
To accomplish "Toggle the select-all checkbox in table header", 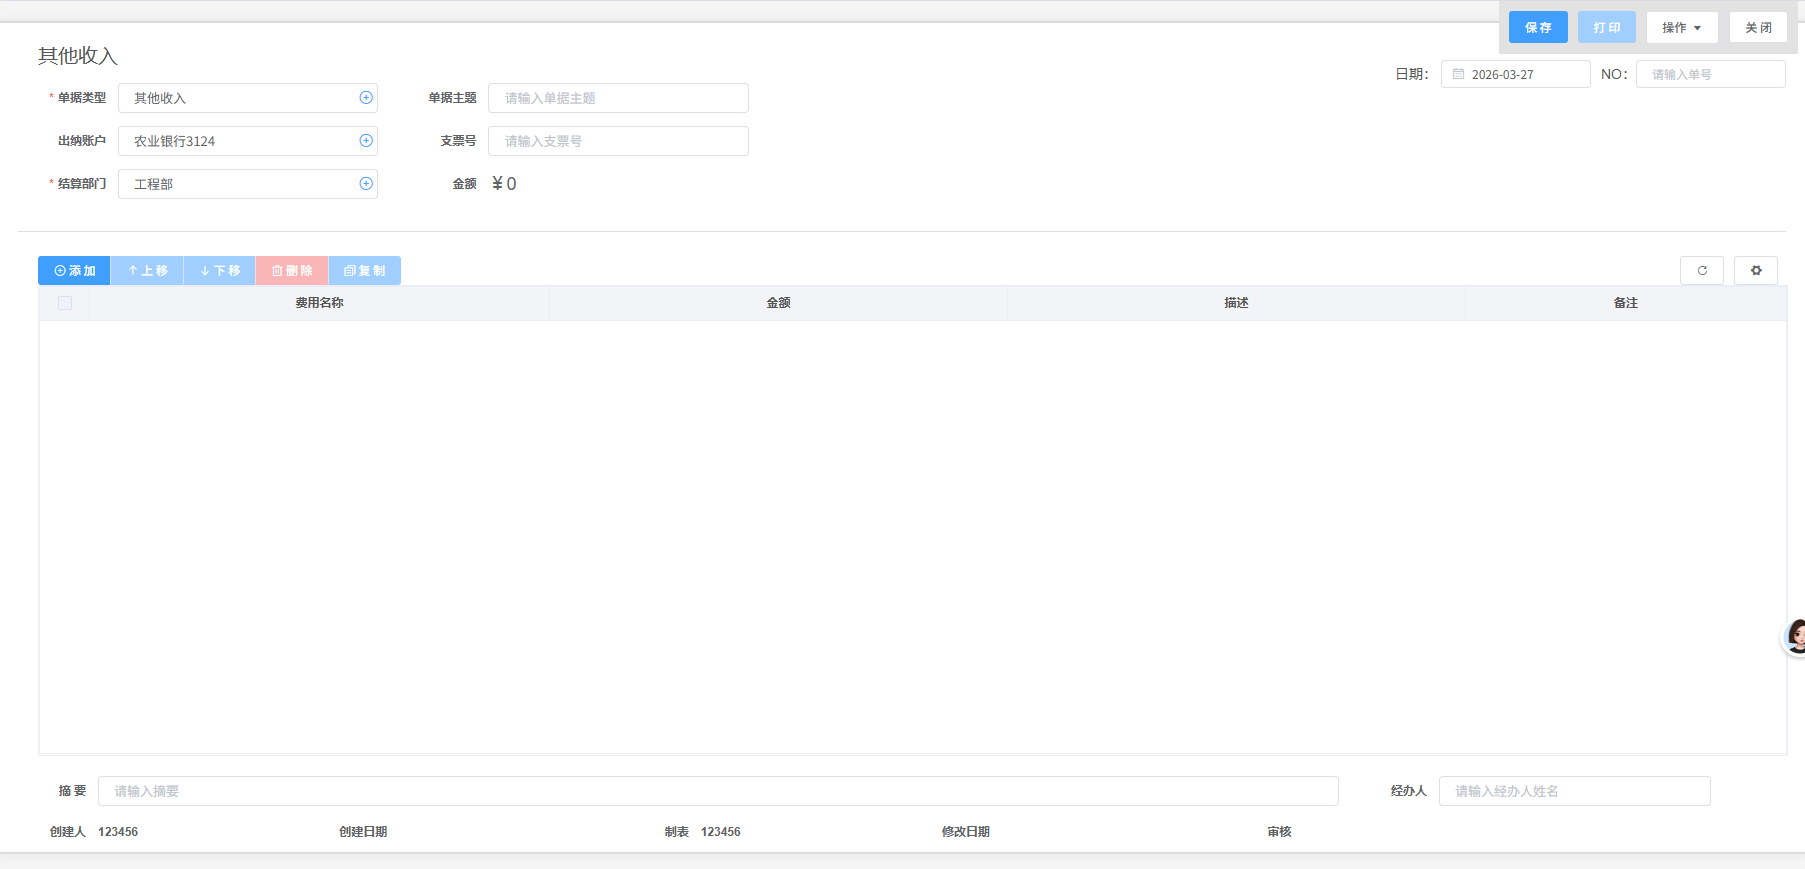I will coord(65,303).
